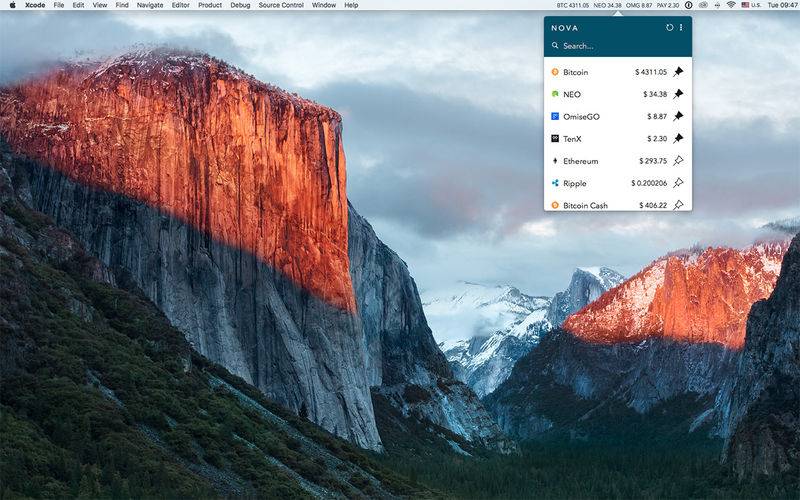Open the Navigate menu

[x=150, y=5]
